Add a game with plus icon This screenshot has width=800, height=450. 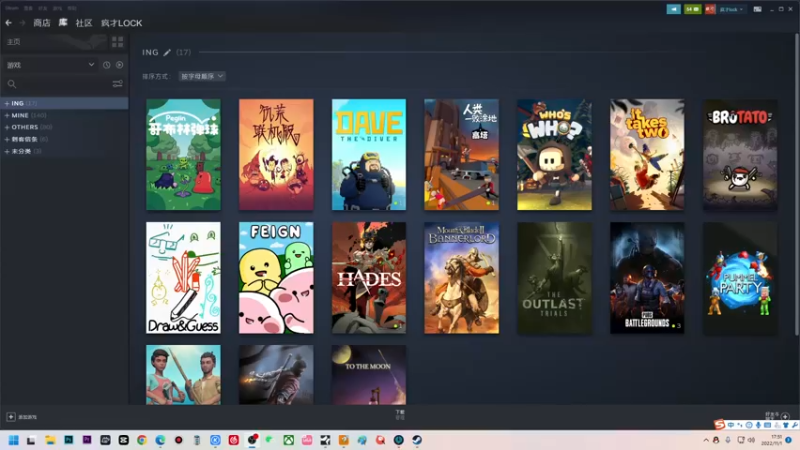tap(11, 417)
